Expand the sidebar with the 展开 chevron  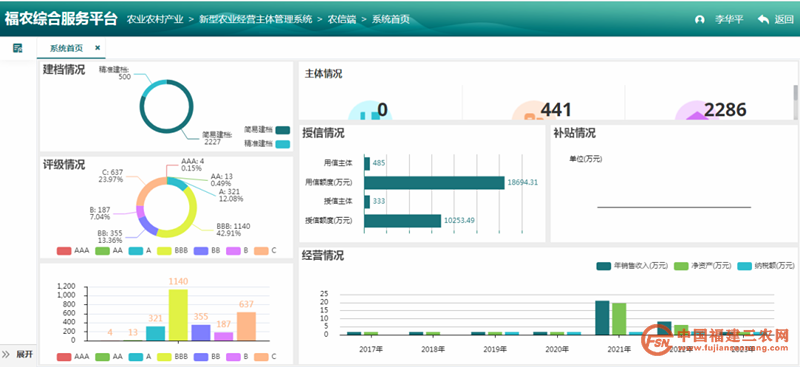pos(6,354)
